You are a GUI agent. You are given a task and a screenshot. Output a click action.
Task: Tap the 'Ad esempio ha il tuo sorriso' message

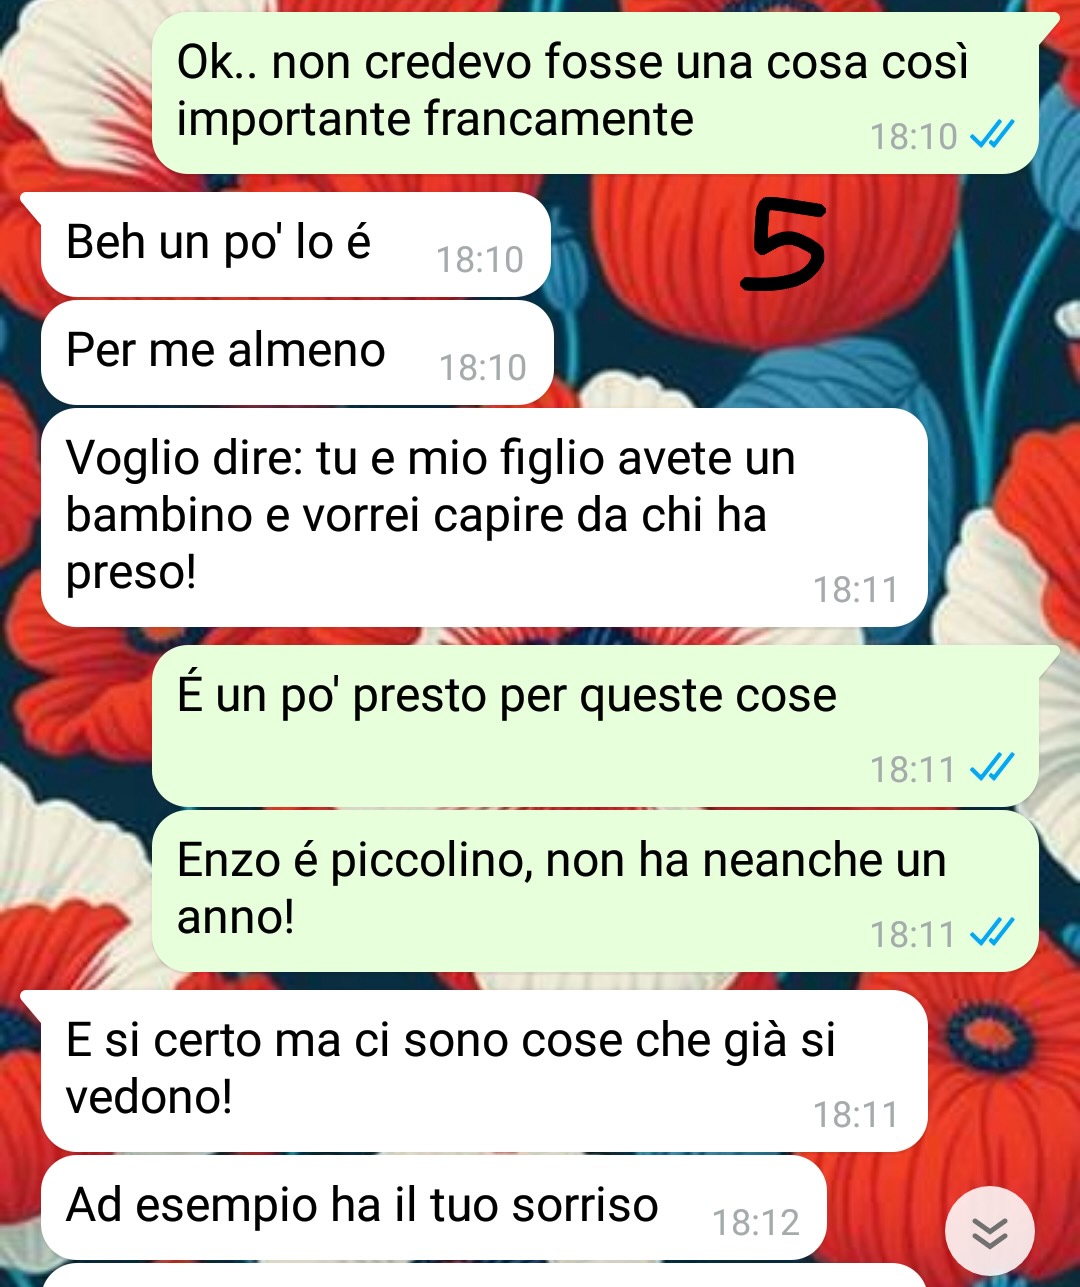(x=433, y=1208)
